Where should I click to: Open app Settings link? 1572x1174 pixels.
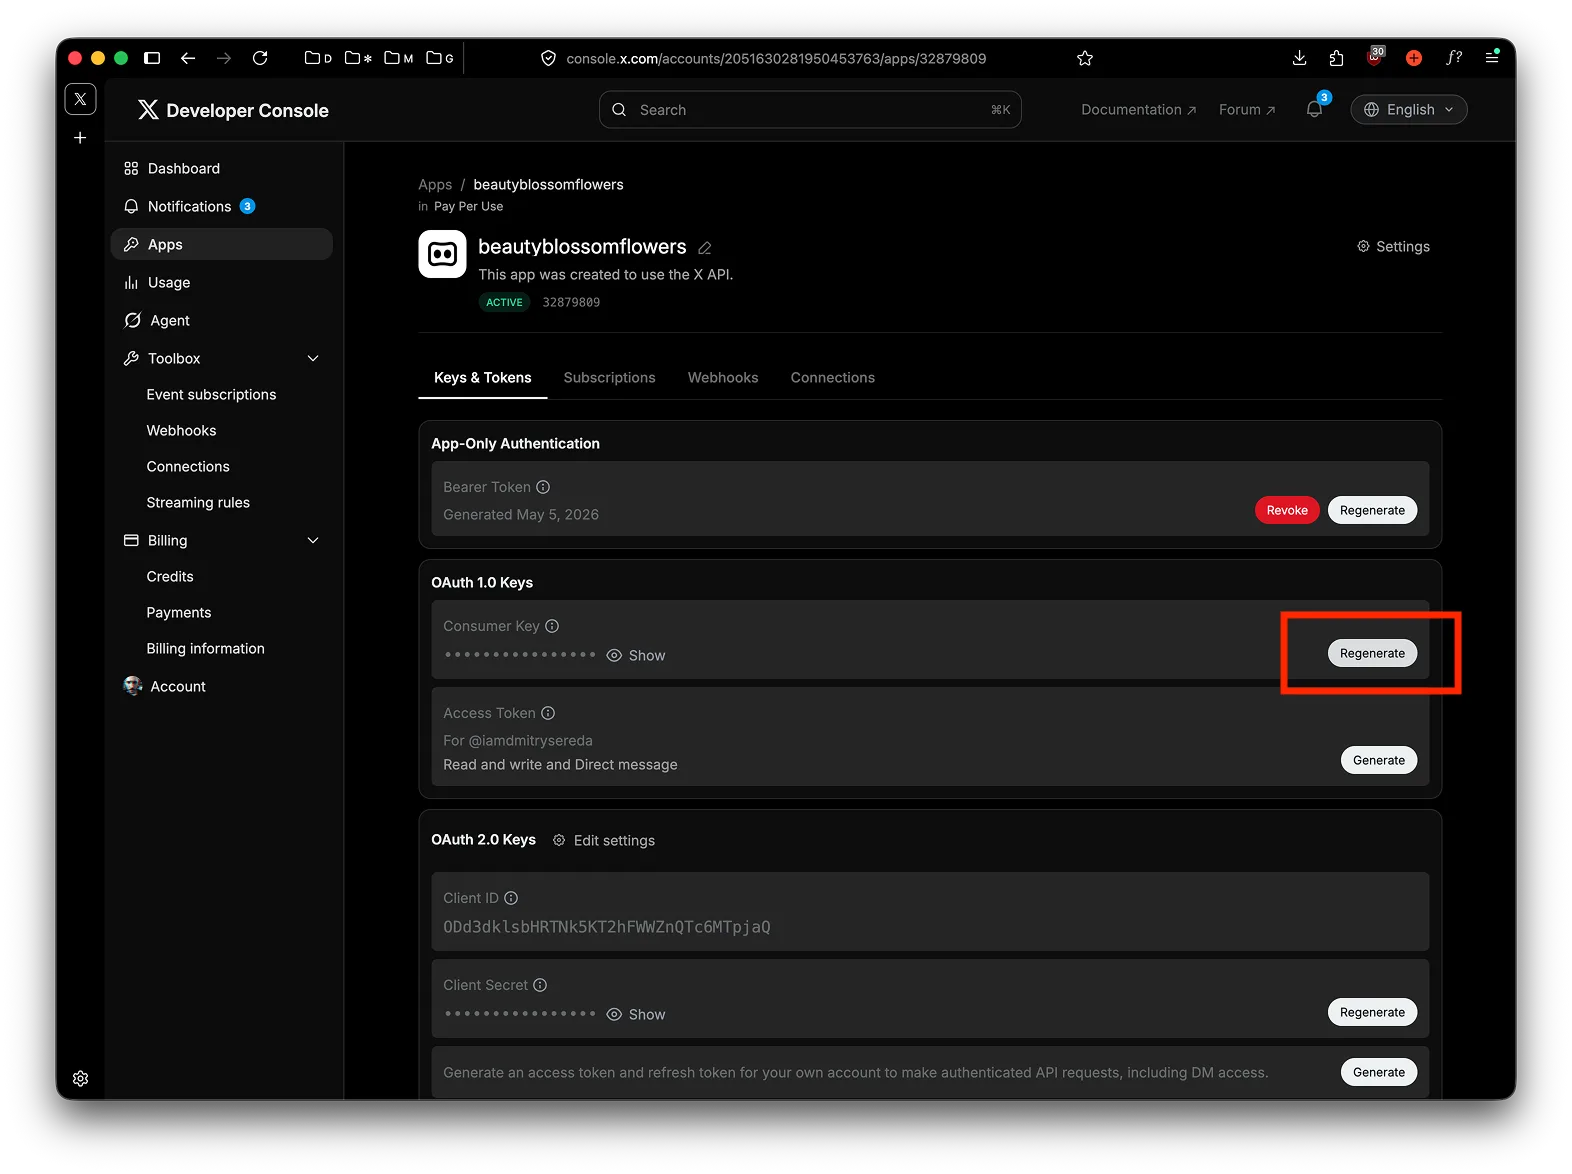coord(1393,246)
